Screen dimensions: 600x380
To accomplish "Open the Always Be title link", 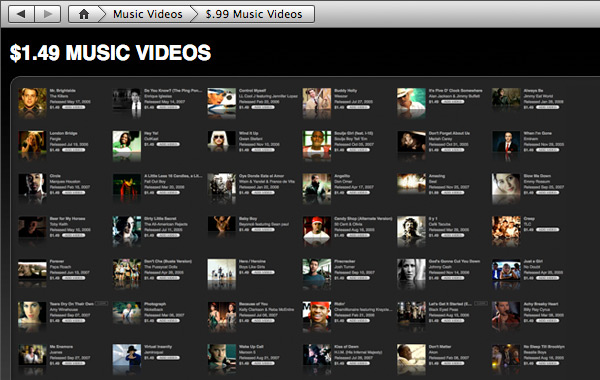I will tap(533, 91).
